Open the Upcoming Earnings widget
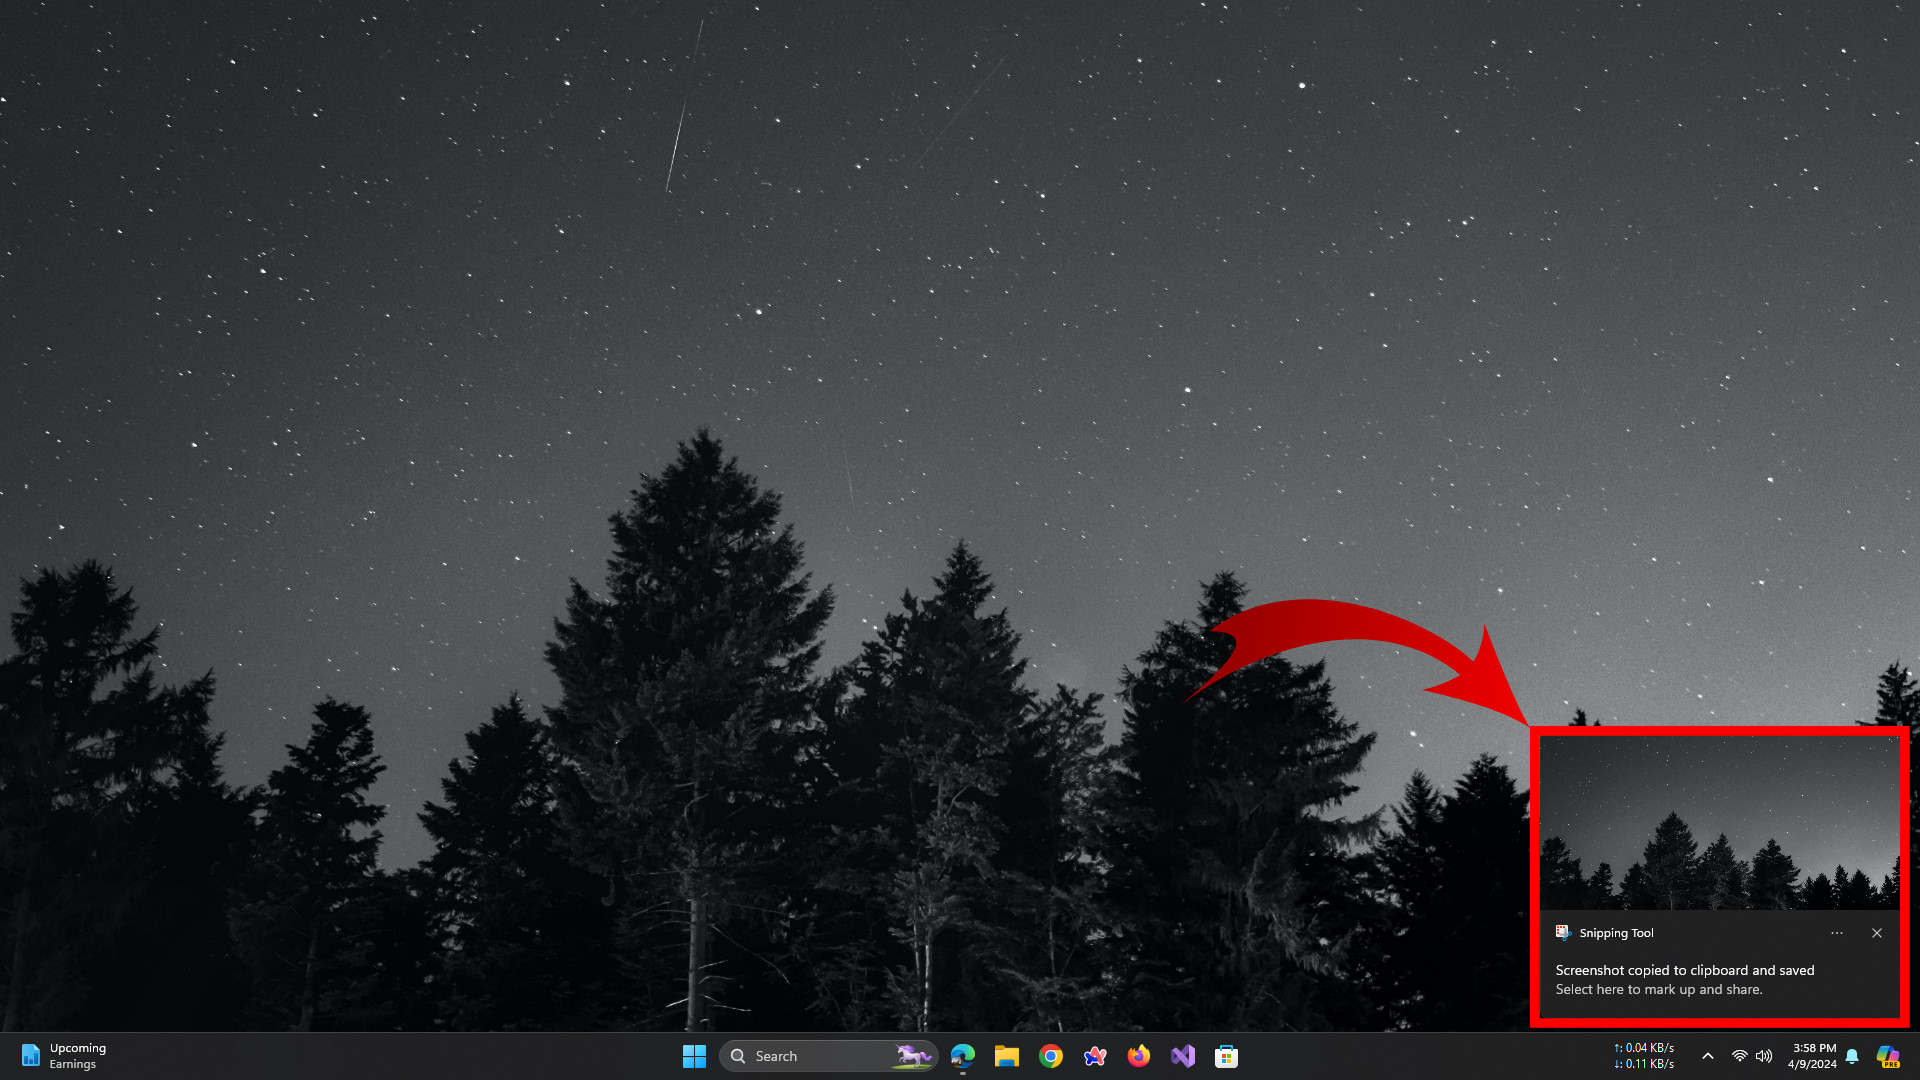Screen dimensions: 1920x1080 [62, 1056]
